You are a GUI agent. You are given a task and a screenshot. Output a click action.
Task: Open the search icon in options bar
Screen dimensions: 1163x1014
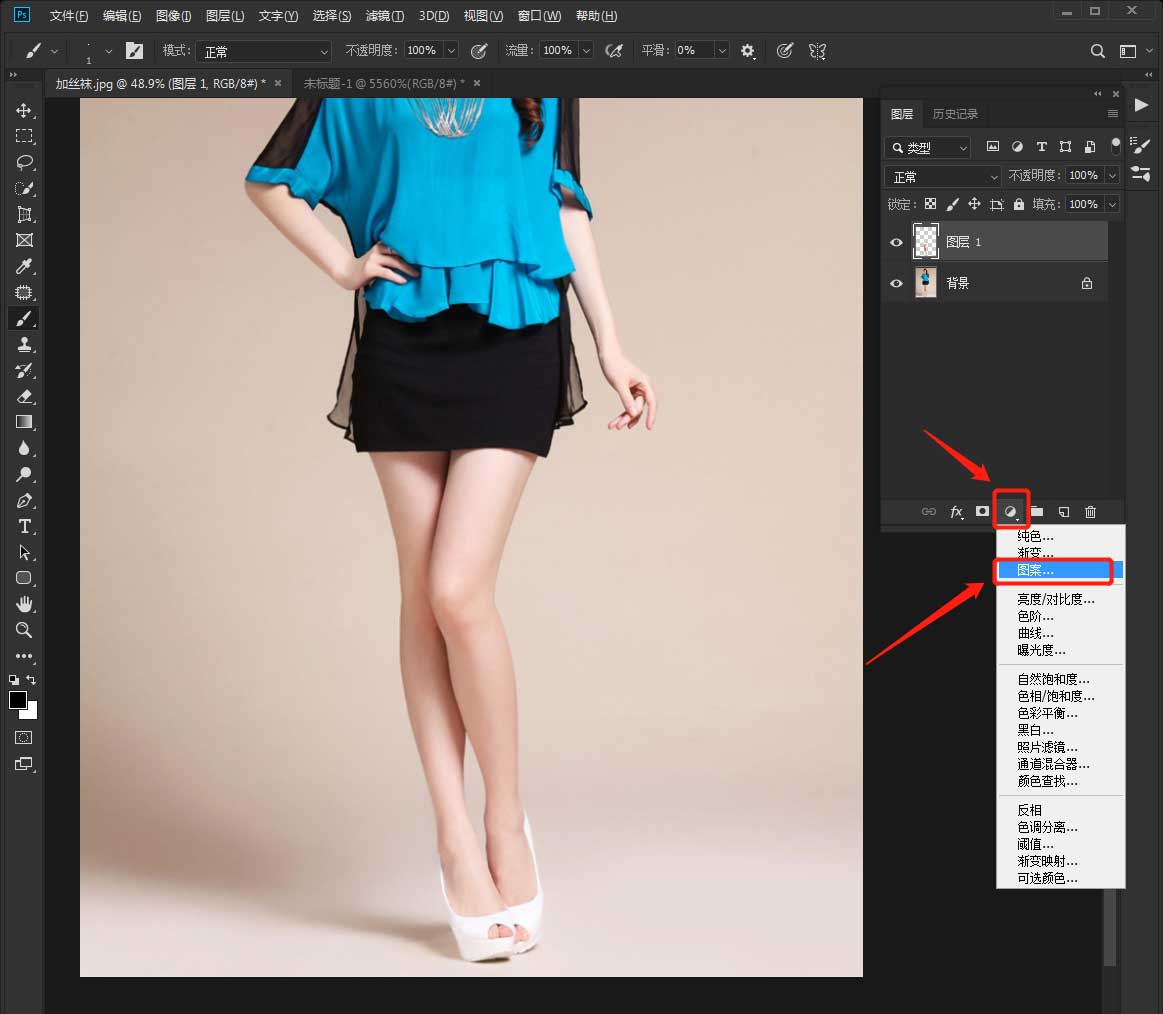(x=1098, y=51)
